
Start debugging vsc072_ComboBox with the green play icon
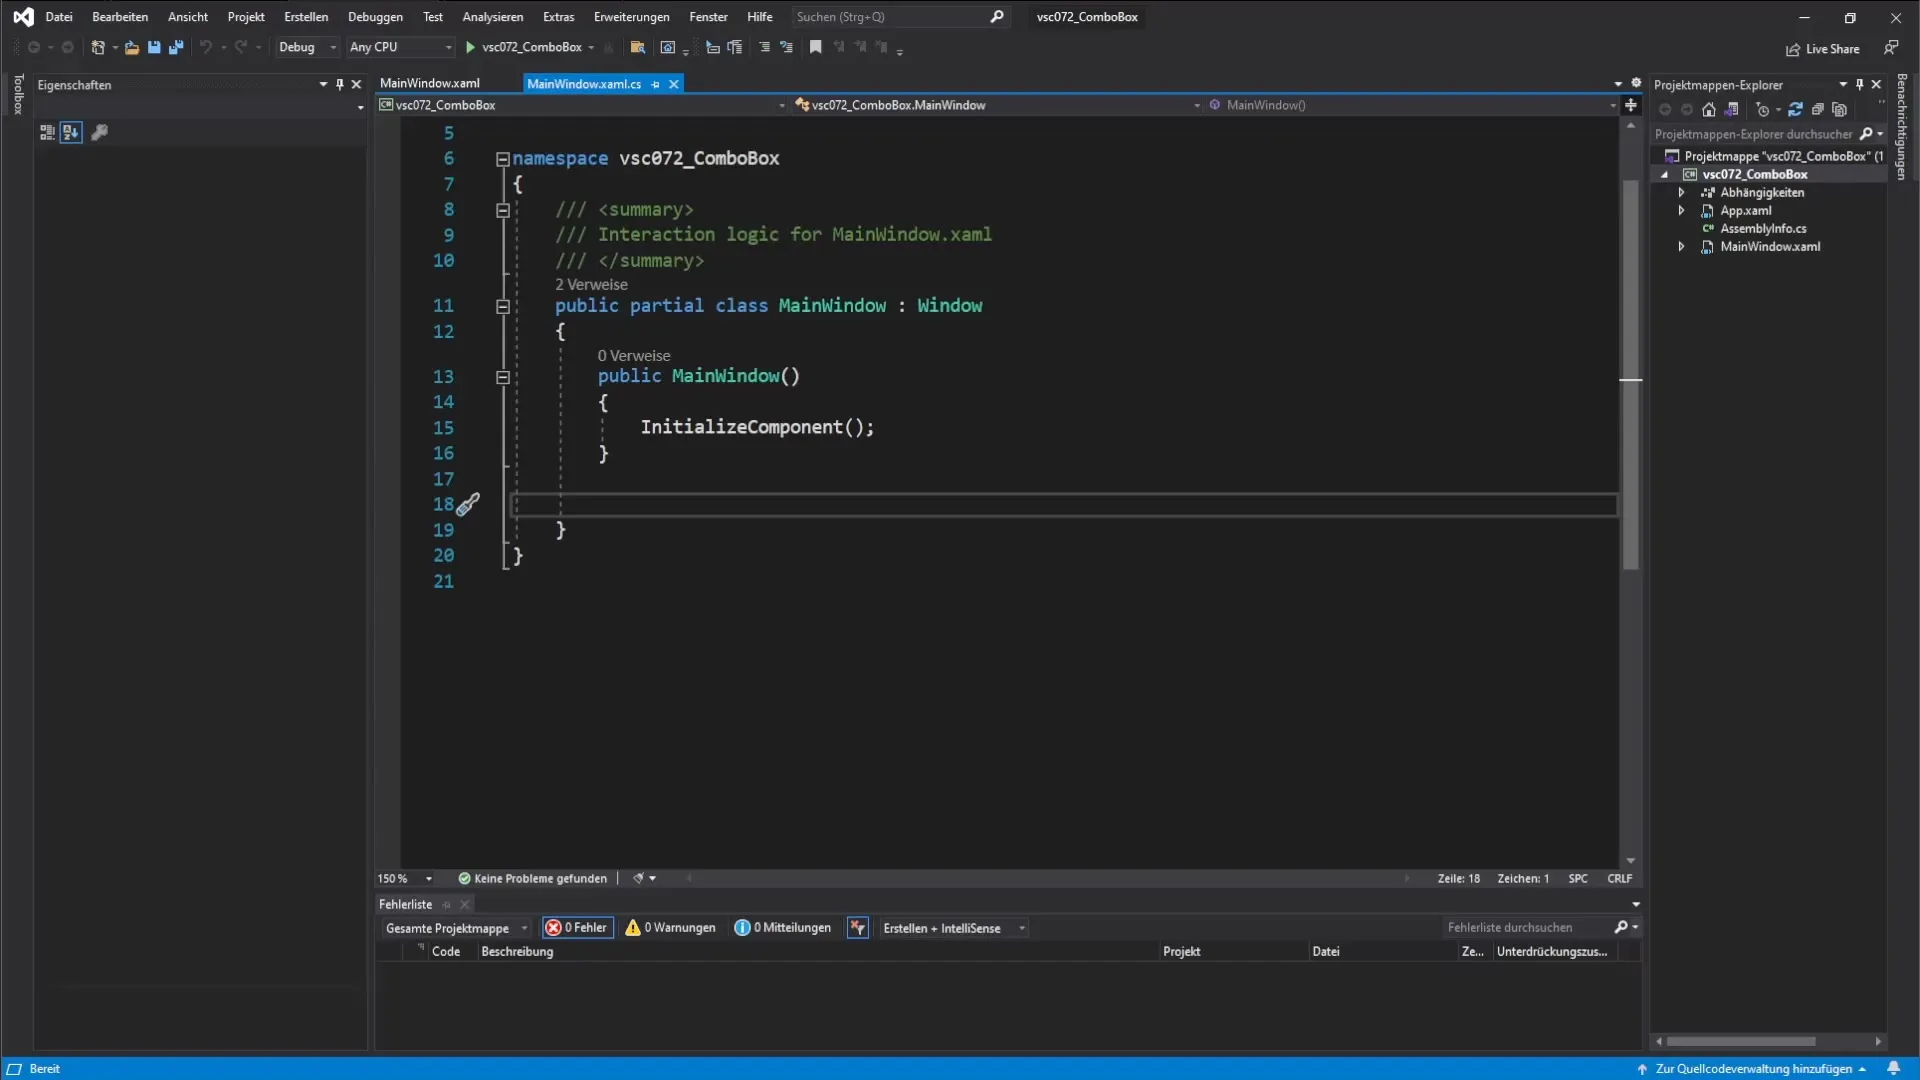click(x=470, y=47)
